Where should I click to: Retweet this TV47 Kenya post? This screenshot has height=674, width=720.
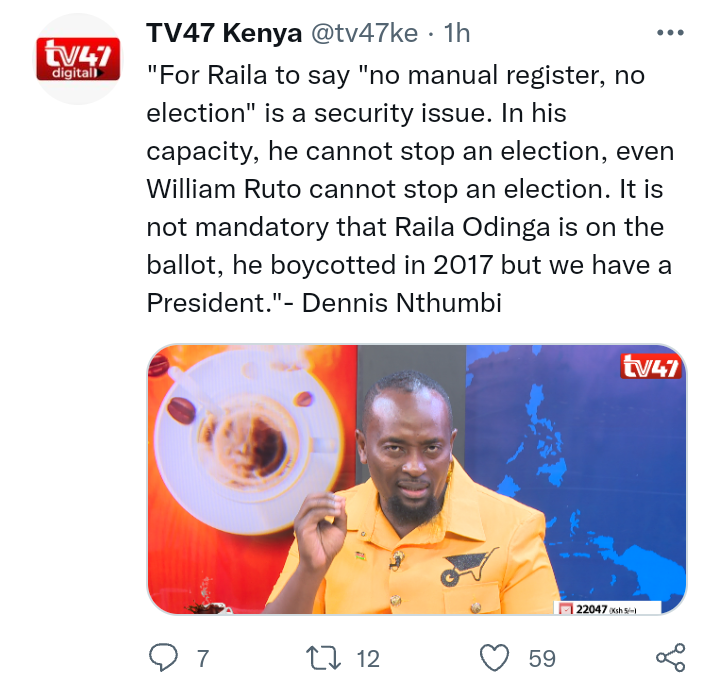click(323, 657)
